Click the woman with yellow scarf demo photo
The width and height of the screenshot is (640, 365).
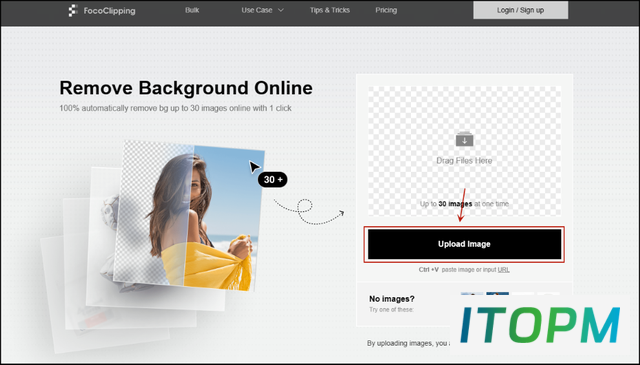(189, 216)
